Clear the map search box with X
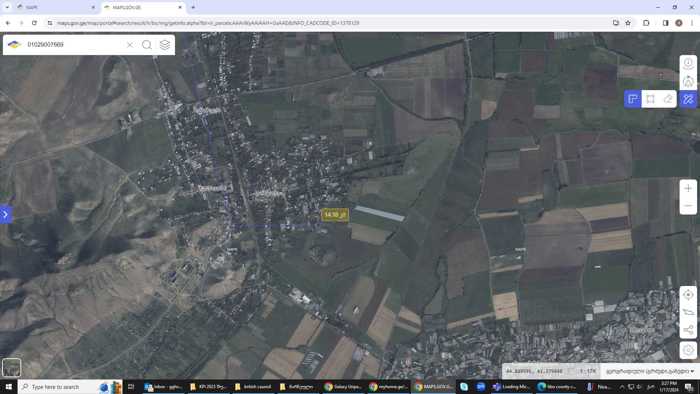Image resolution: width=700 pixels, height=394 pixels. coord(129,45)
